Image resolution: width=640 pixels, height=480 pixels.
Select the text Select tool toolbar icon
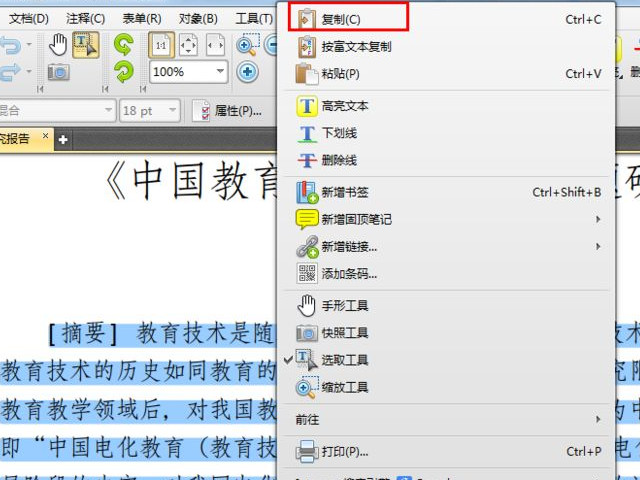(x=86, y=45)
